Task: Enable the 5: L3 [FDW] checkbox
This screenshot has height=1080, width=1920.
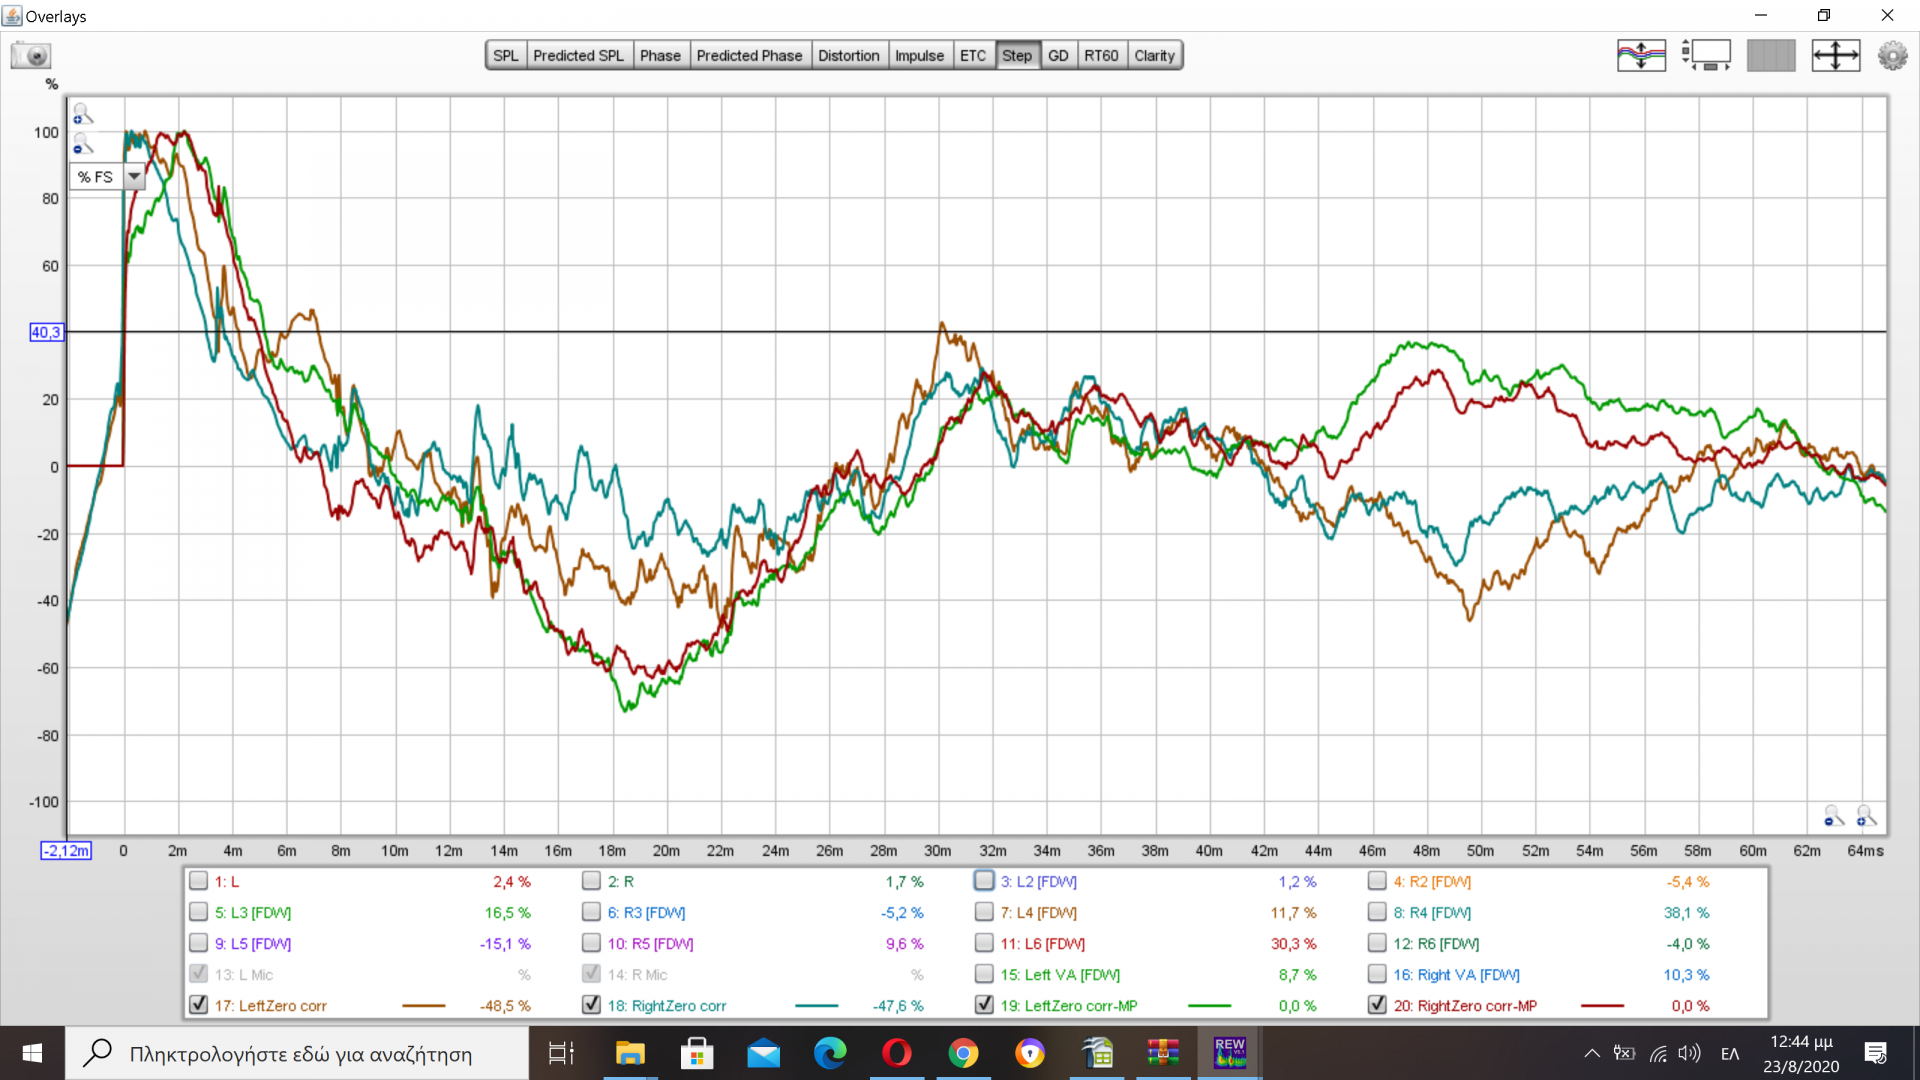Action: tap(198, 912)
